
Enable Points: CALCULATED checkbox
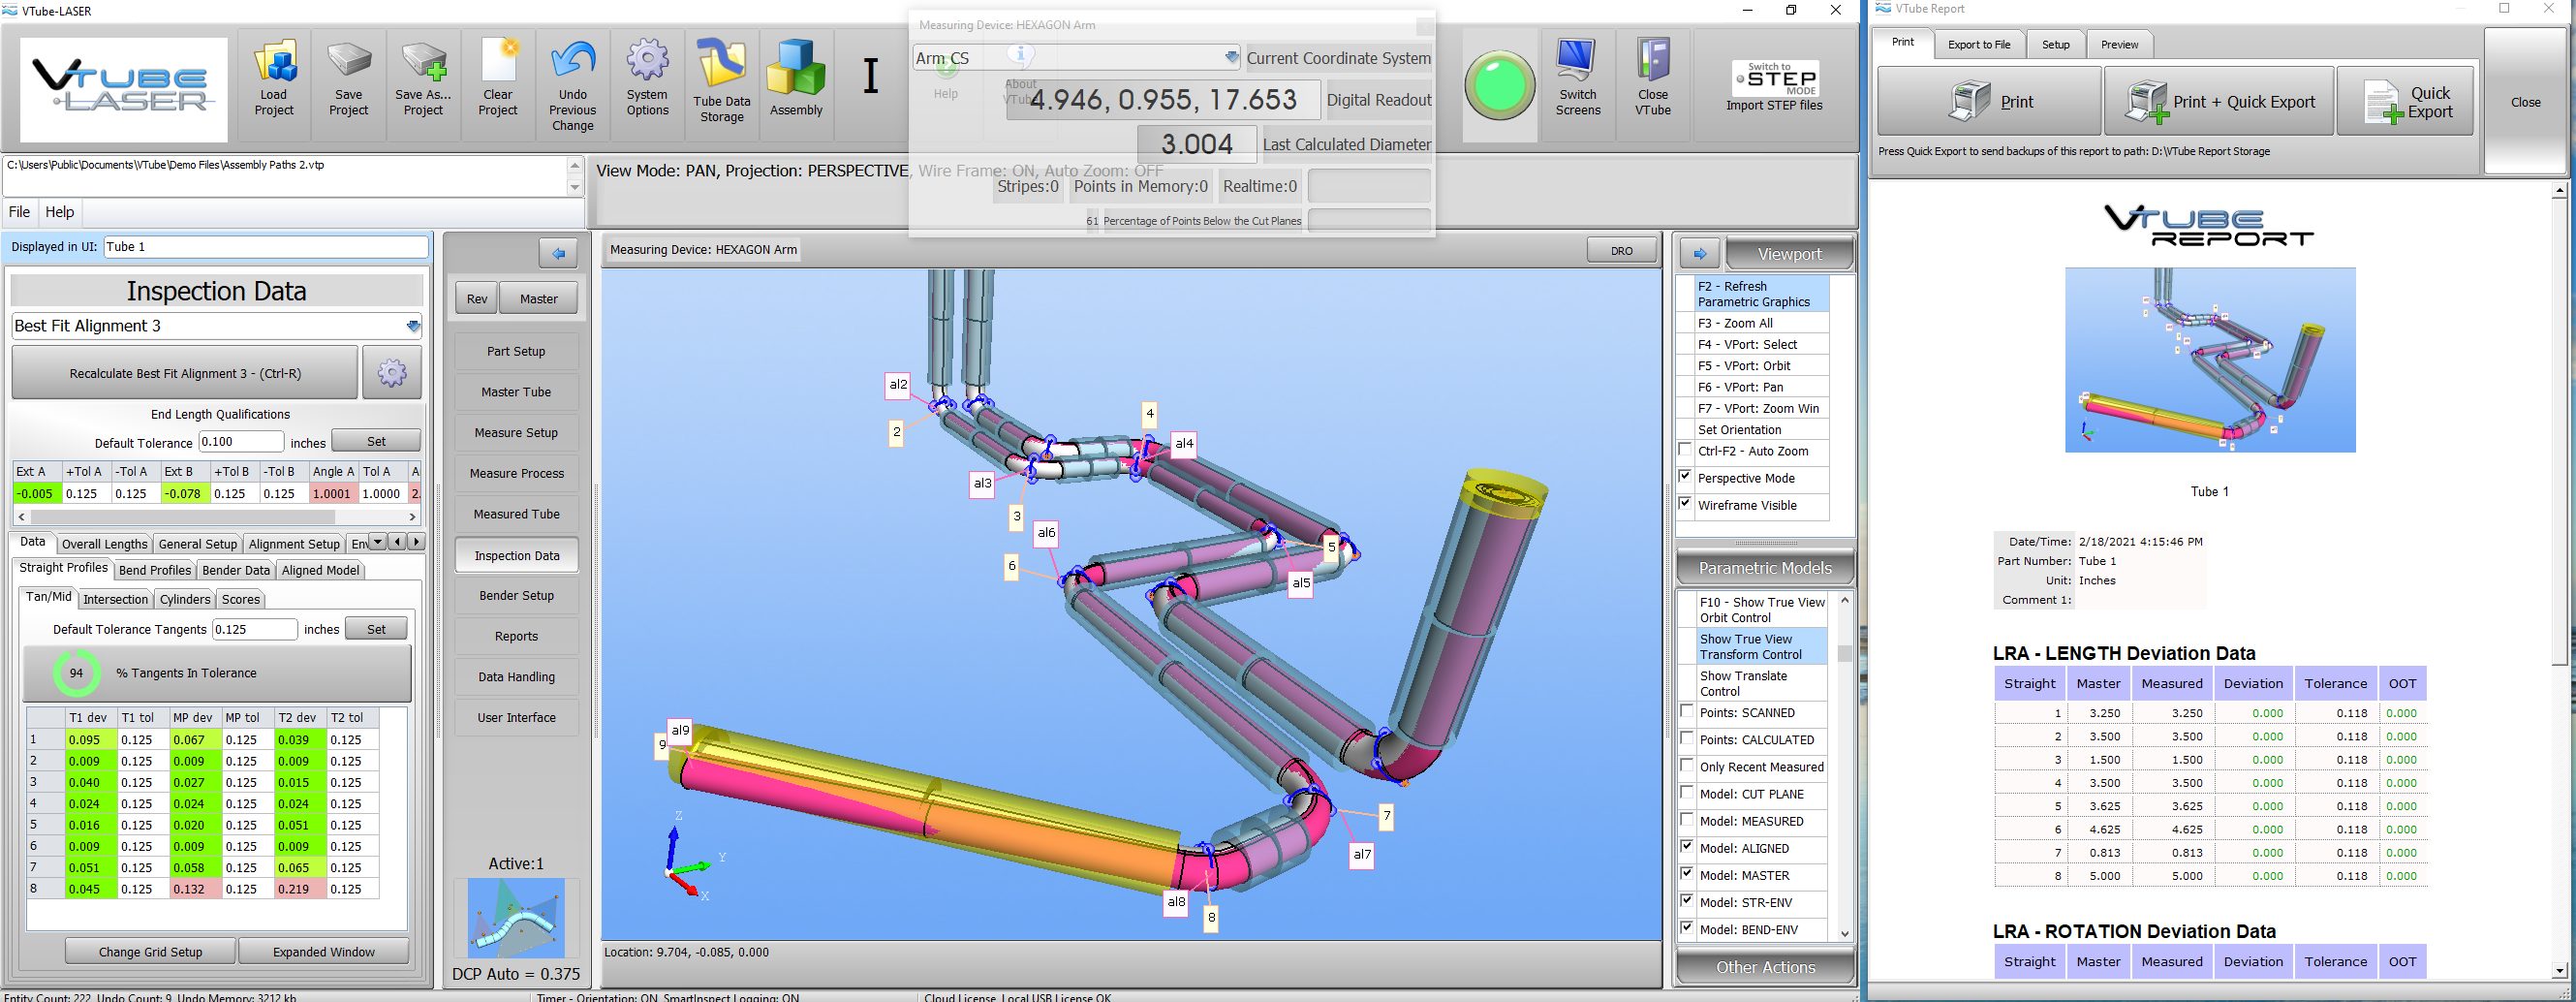tap(1688, 738)
